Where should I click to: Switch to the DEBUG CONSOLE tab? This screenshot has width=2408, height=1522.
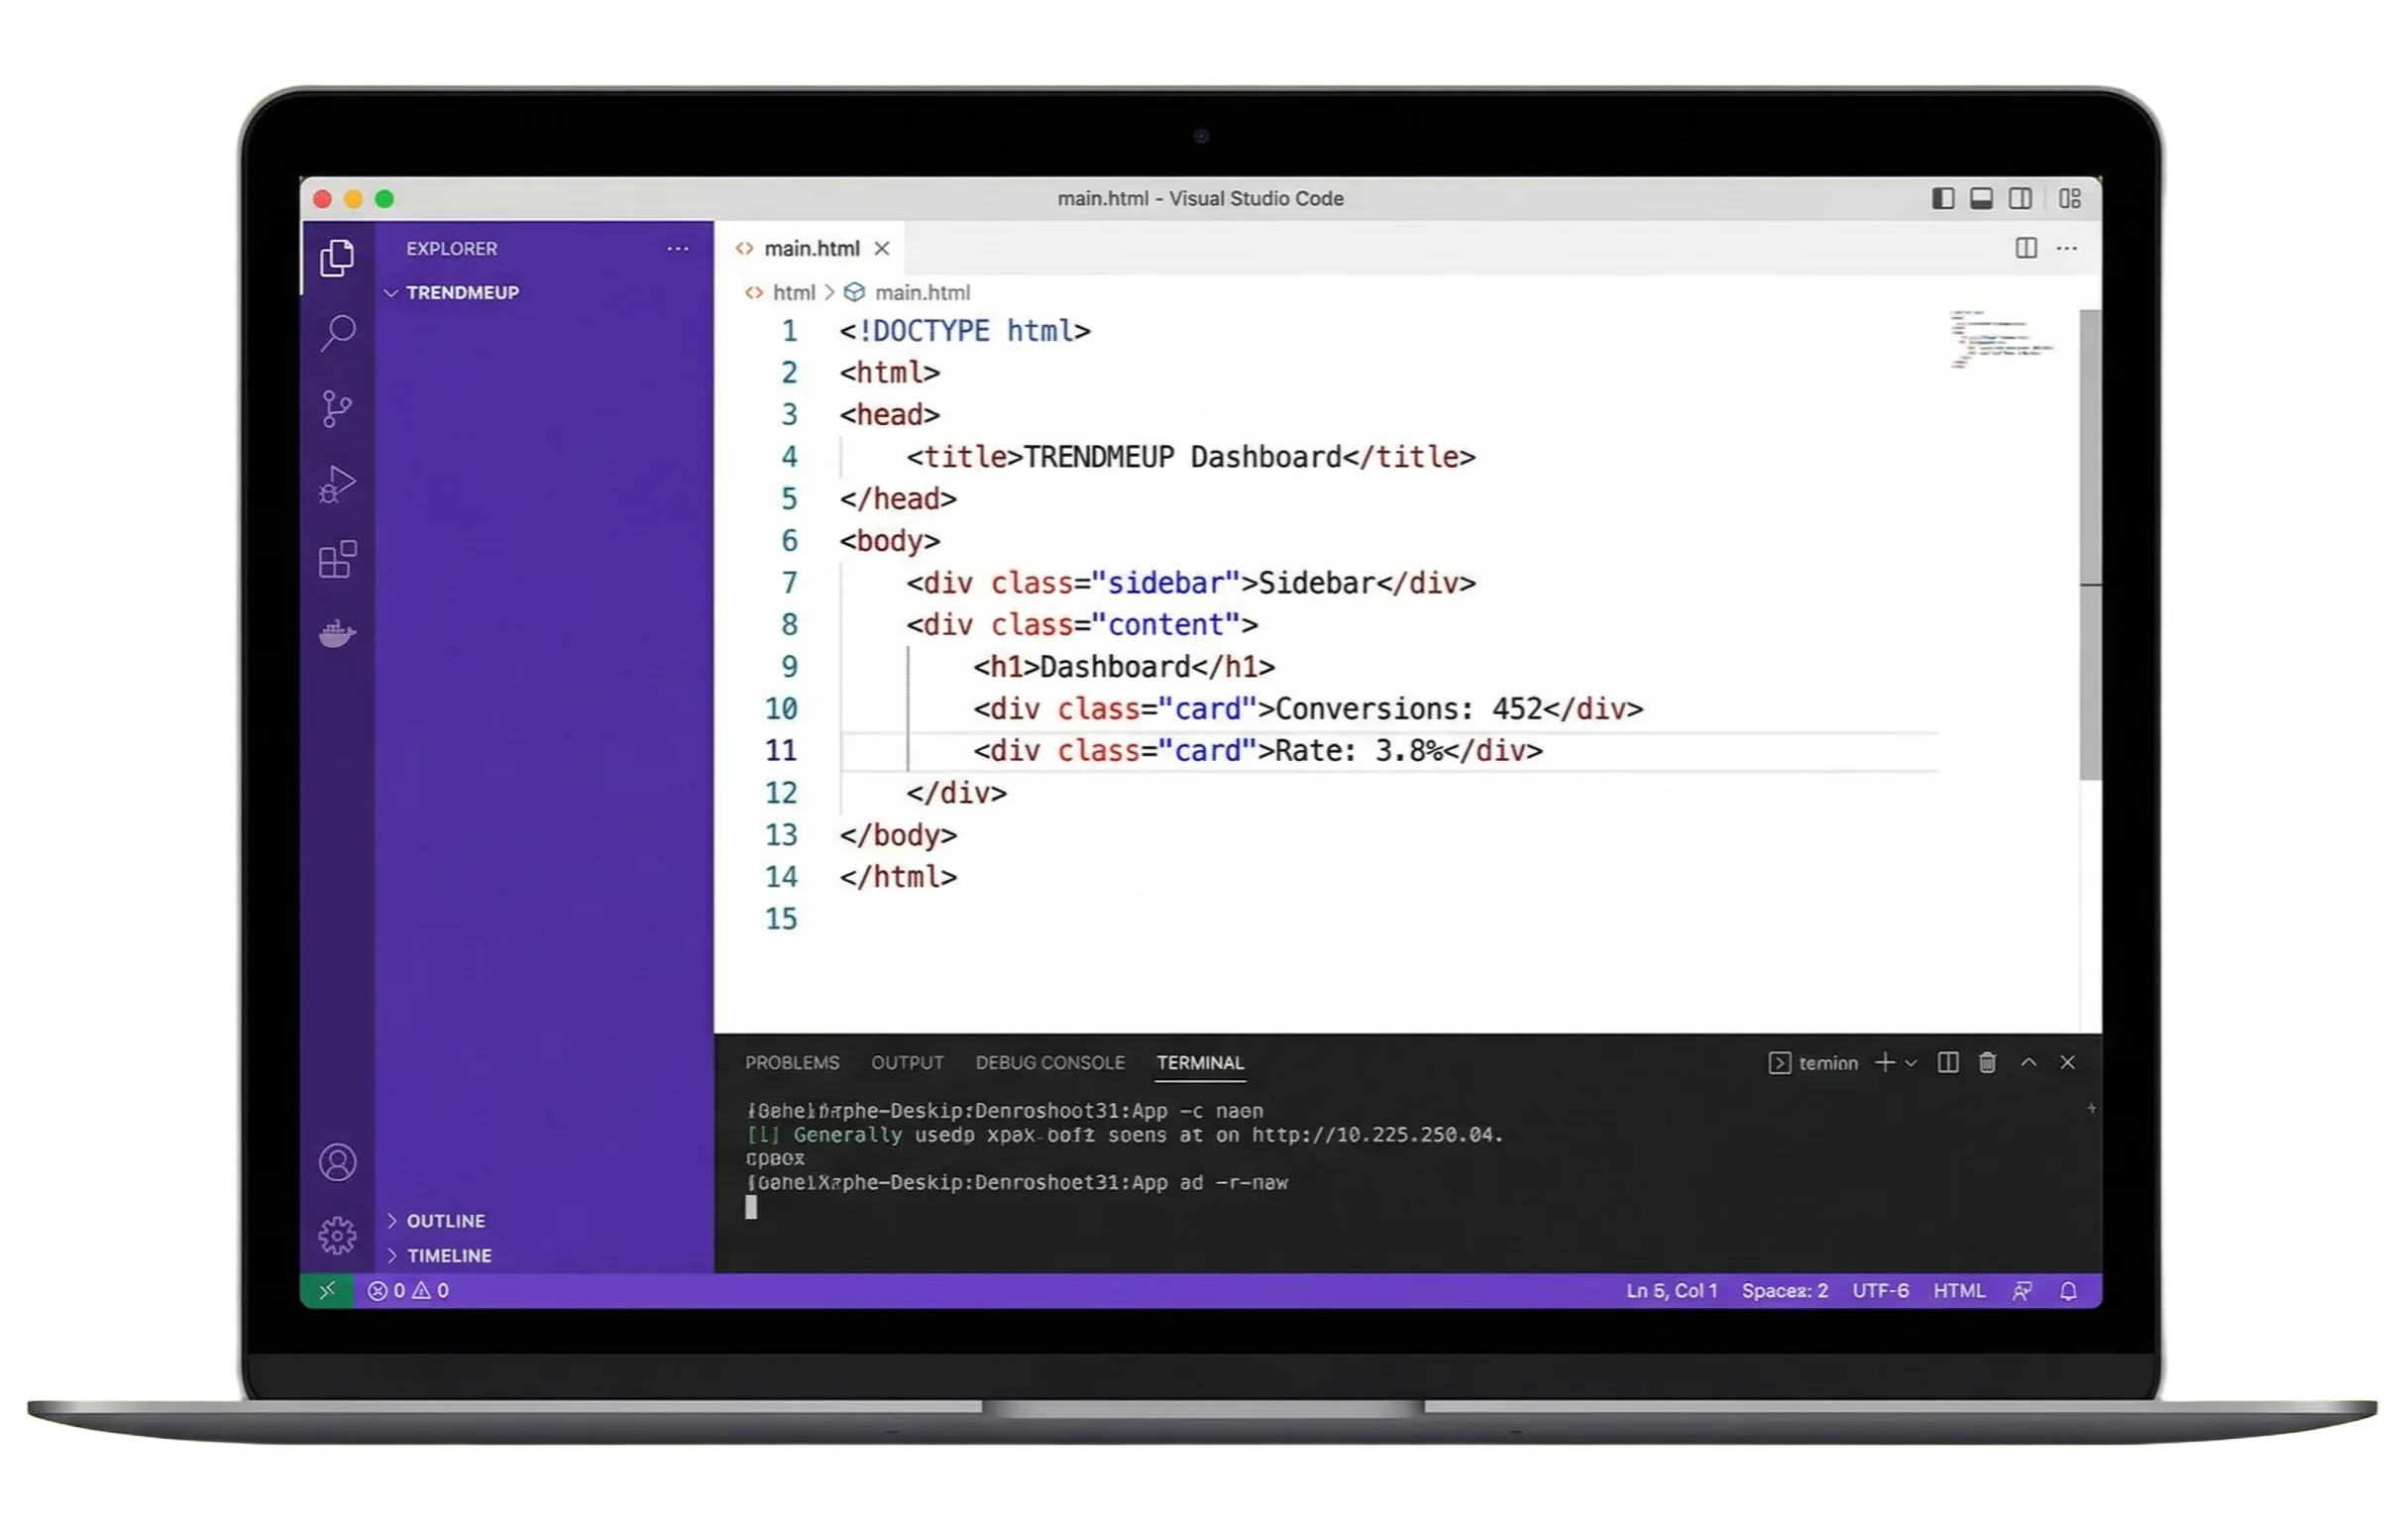coord(1051,1063)
